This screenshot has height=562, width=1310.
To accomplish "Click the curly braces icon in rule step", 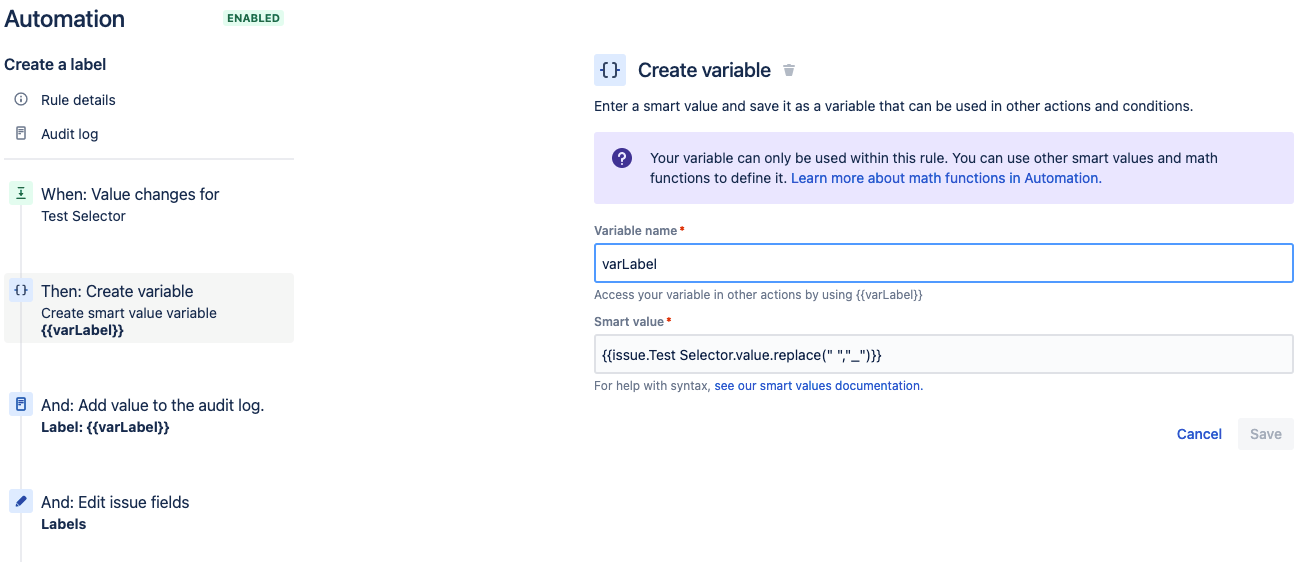I will [21, 290].
